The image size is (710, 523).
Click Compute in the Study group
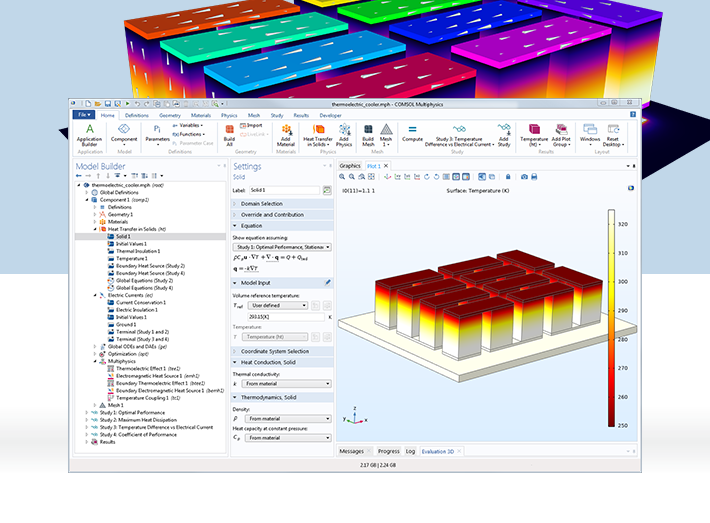[412, 133]
